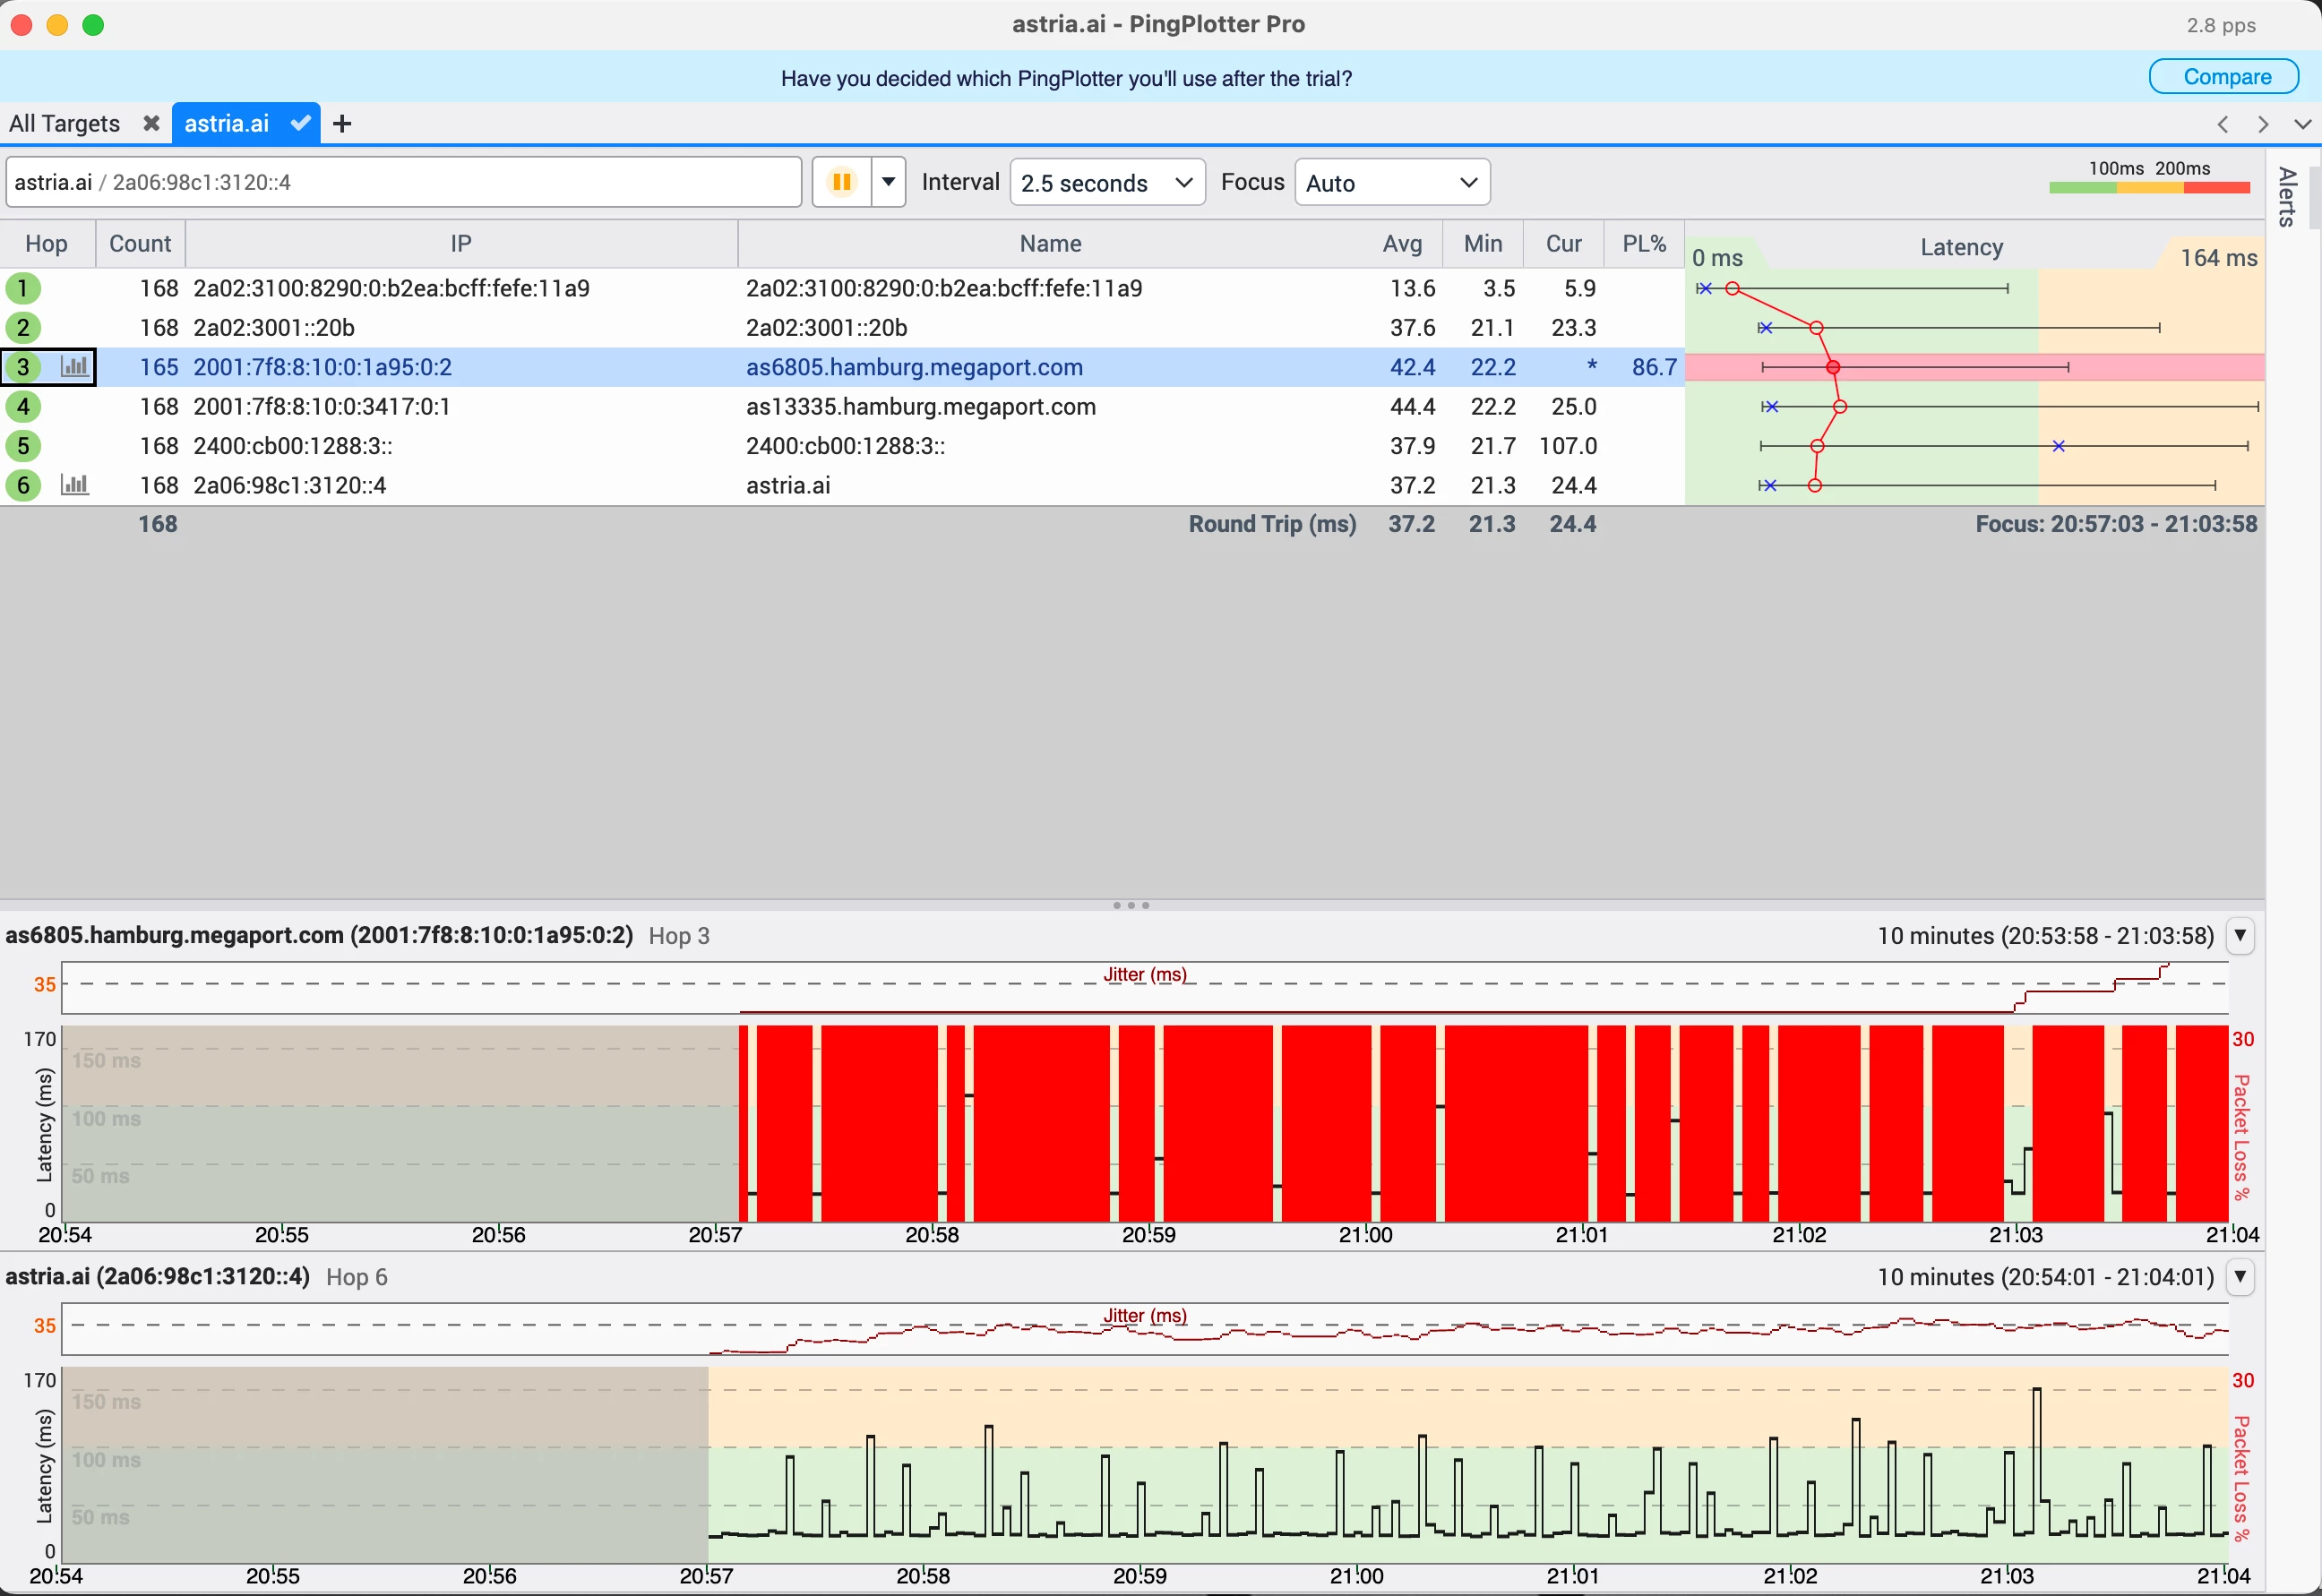Image resolution: width=2322 pixels, height=1596 pixels.
Task: Open the Interval 2.5 seconds dropdown
Action: click(1108, 182)
